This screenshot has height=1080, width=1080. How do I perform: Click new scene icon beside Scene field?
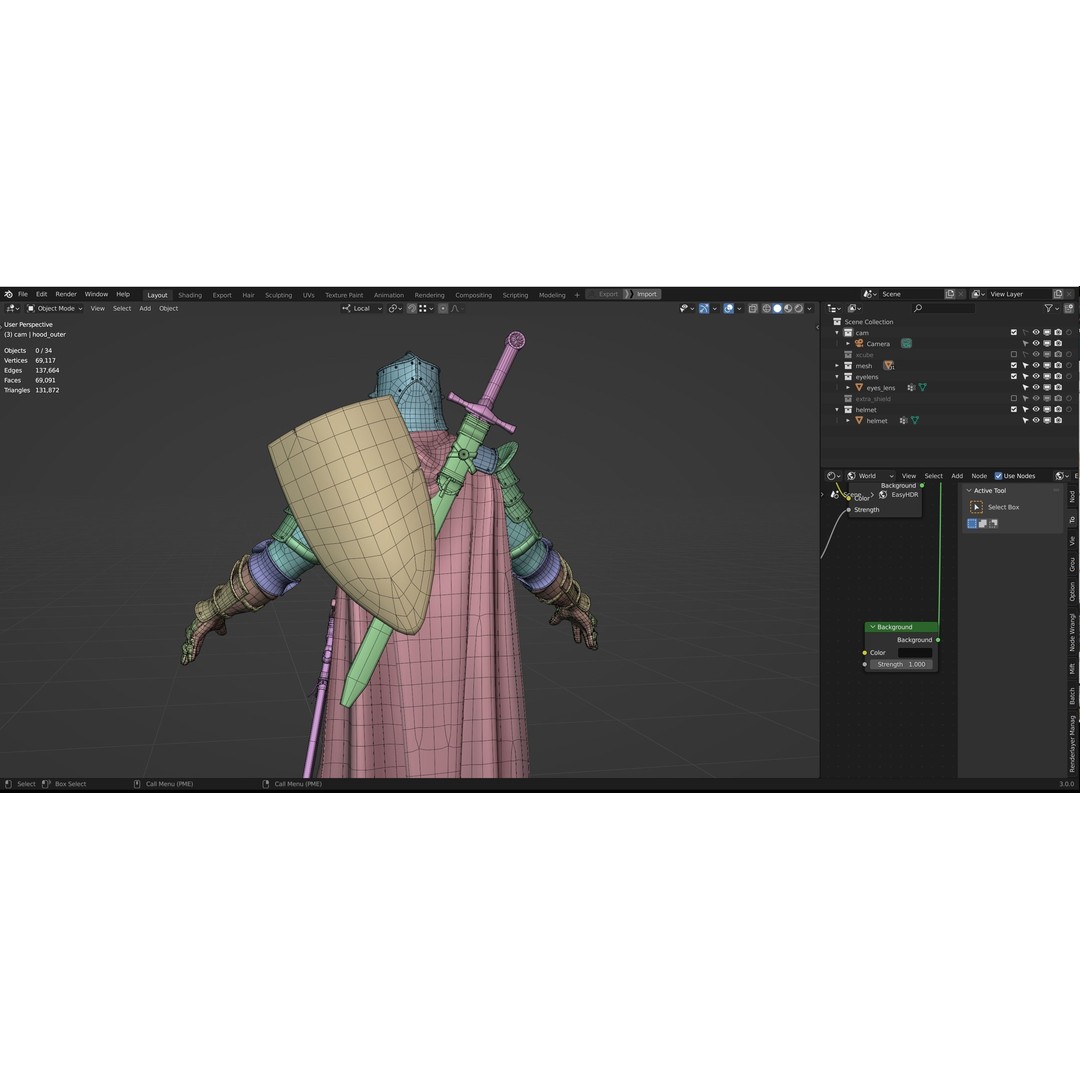coord(950,294)
